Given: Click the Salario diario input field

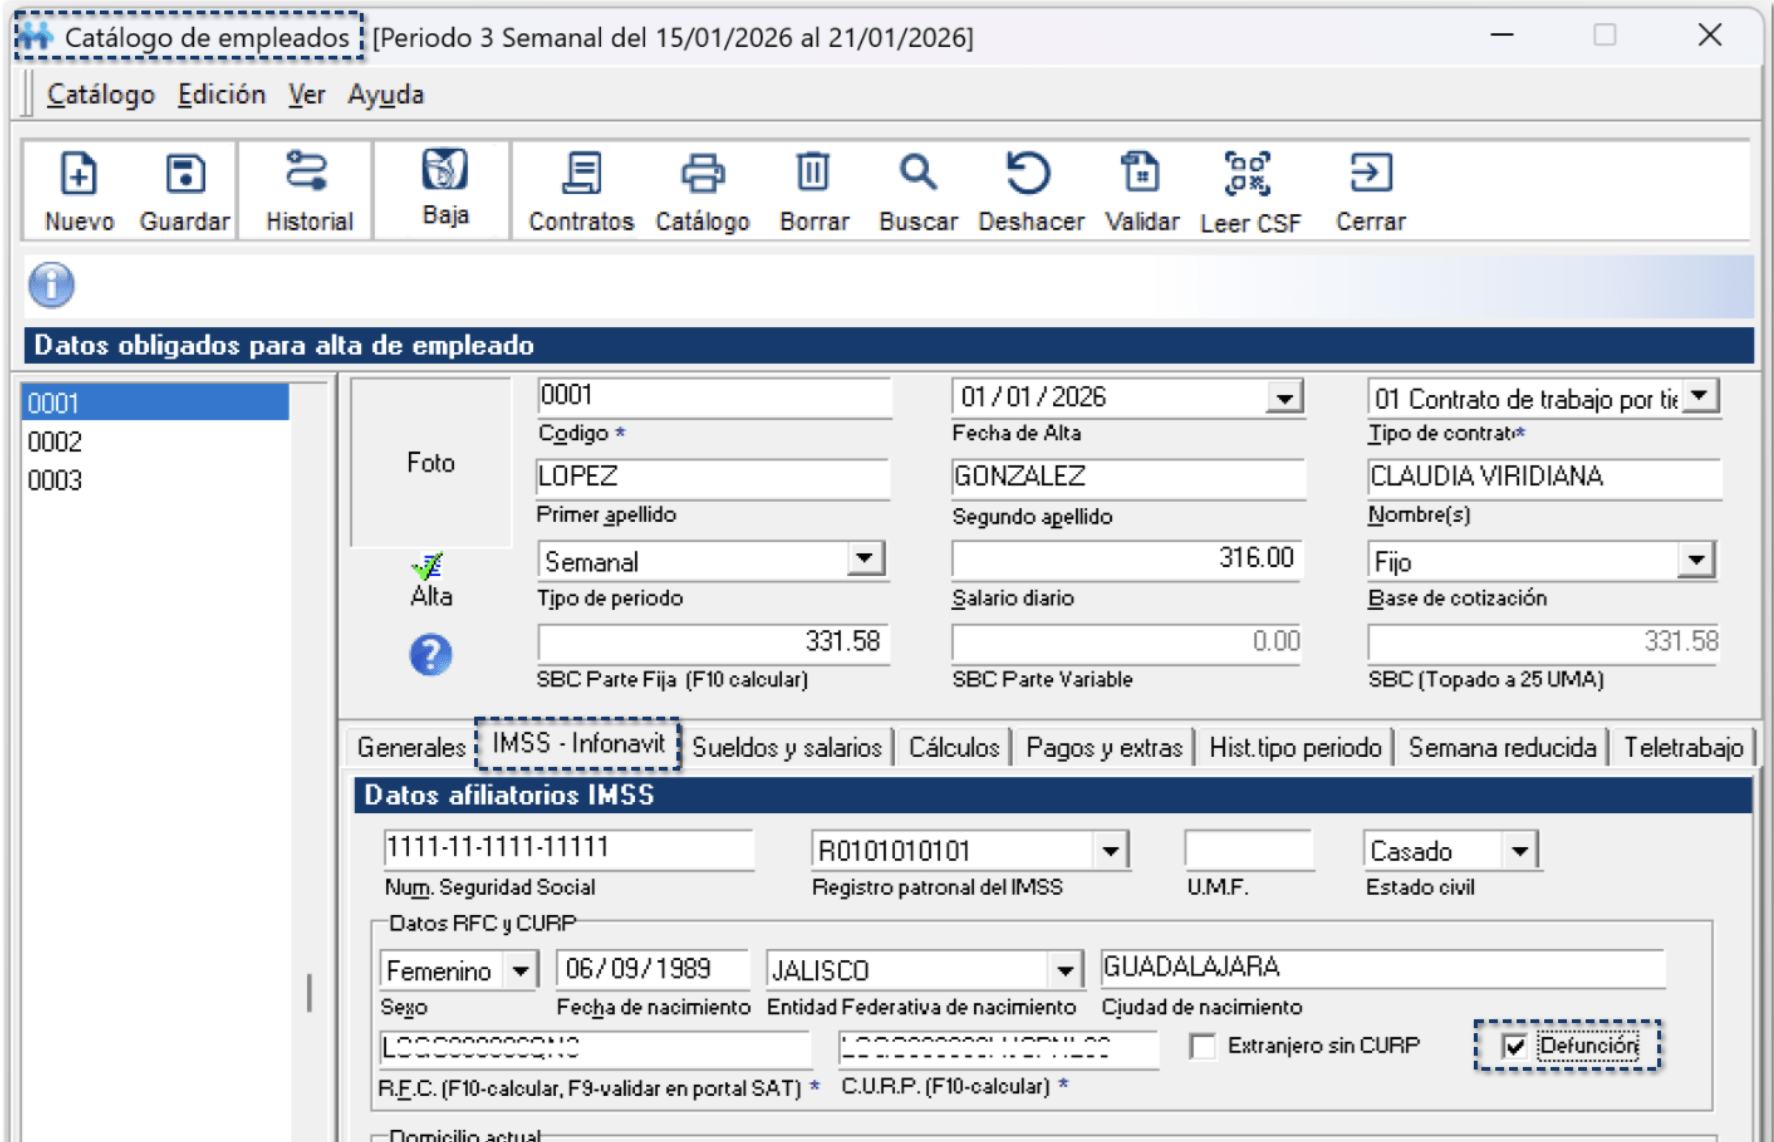Looking at the screenshot, I should tap(1126, 559).
